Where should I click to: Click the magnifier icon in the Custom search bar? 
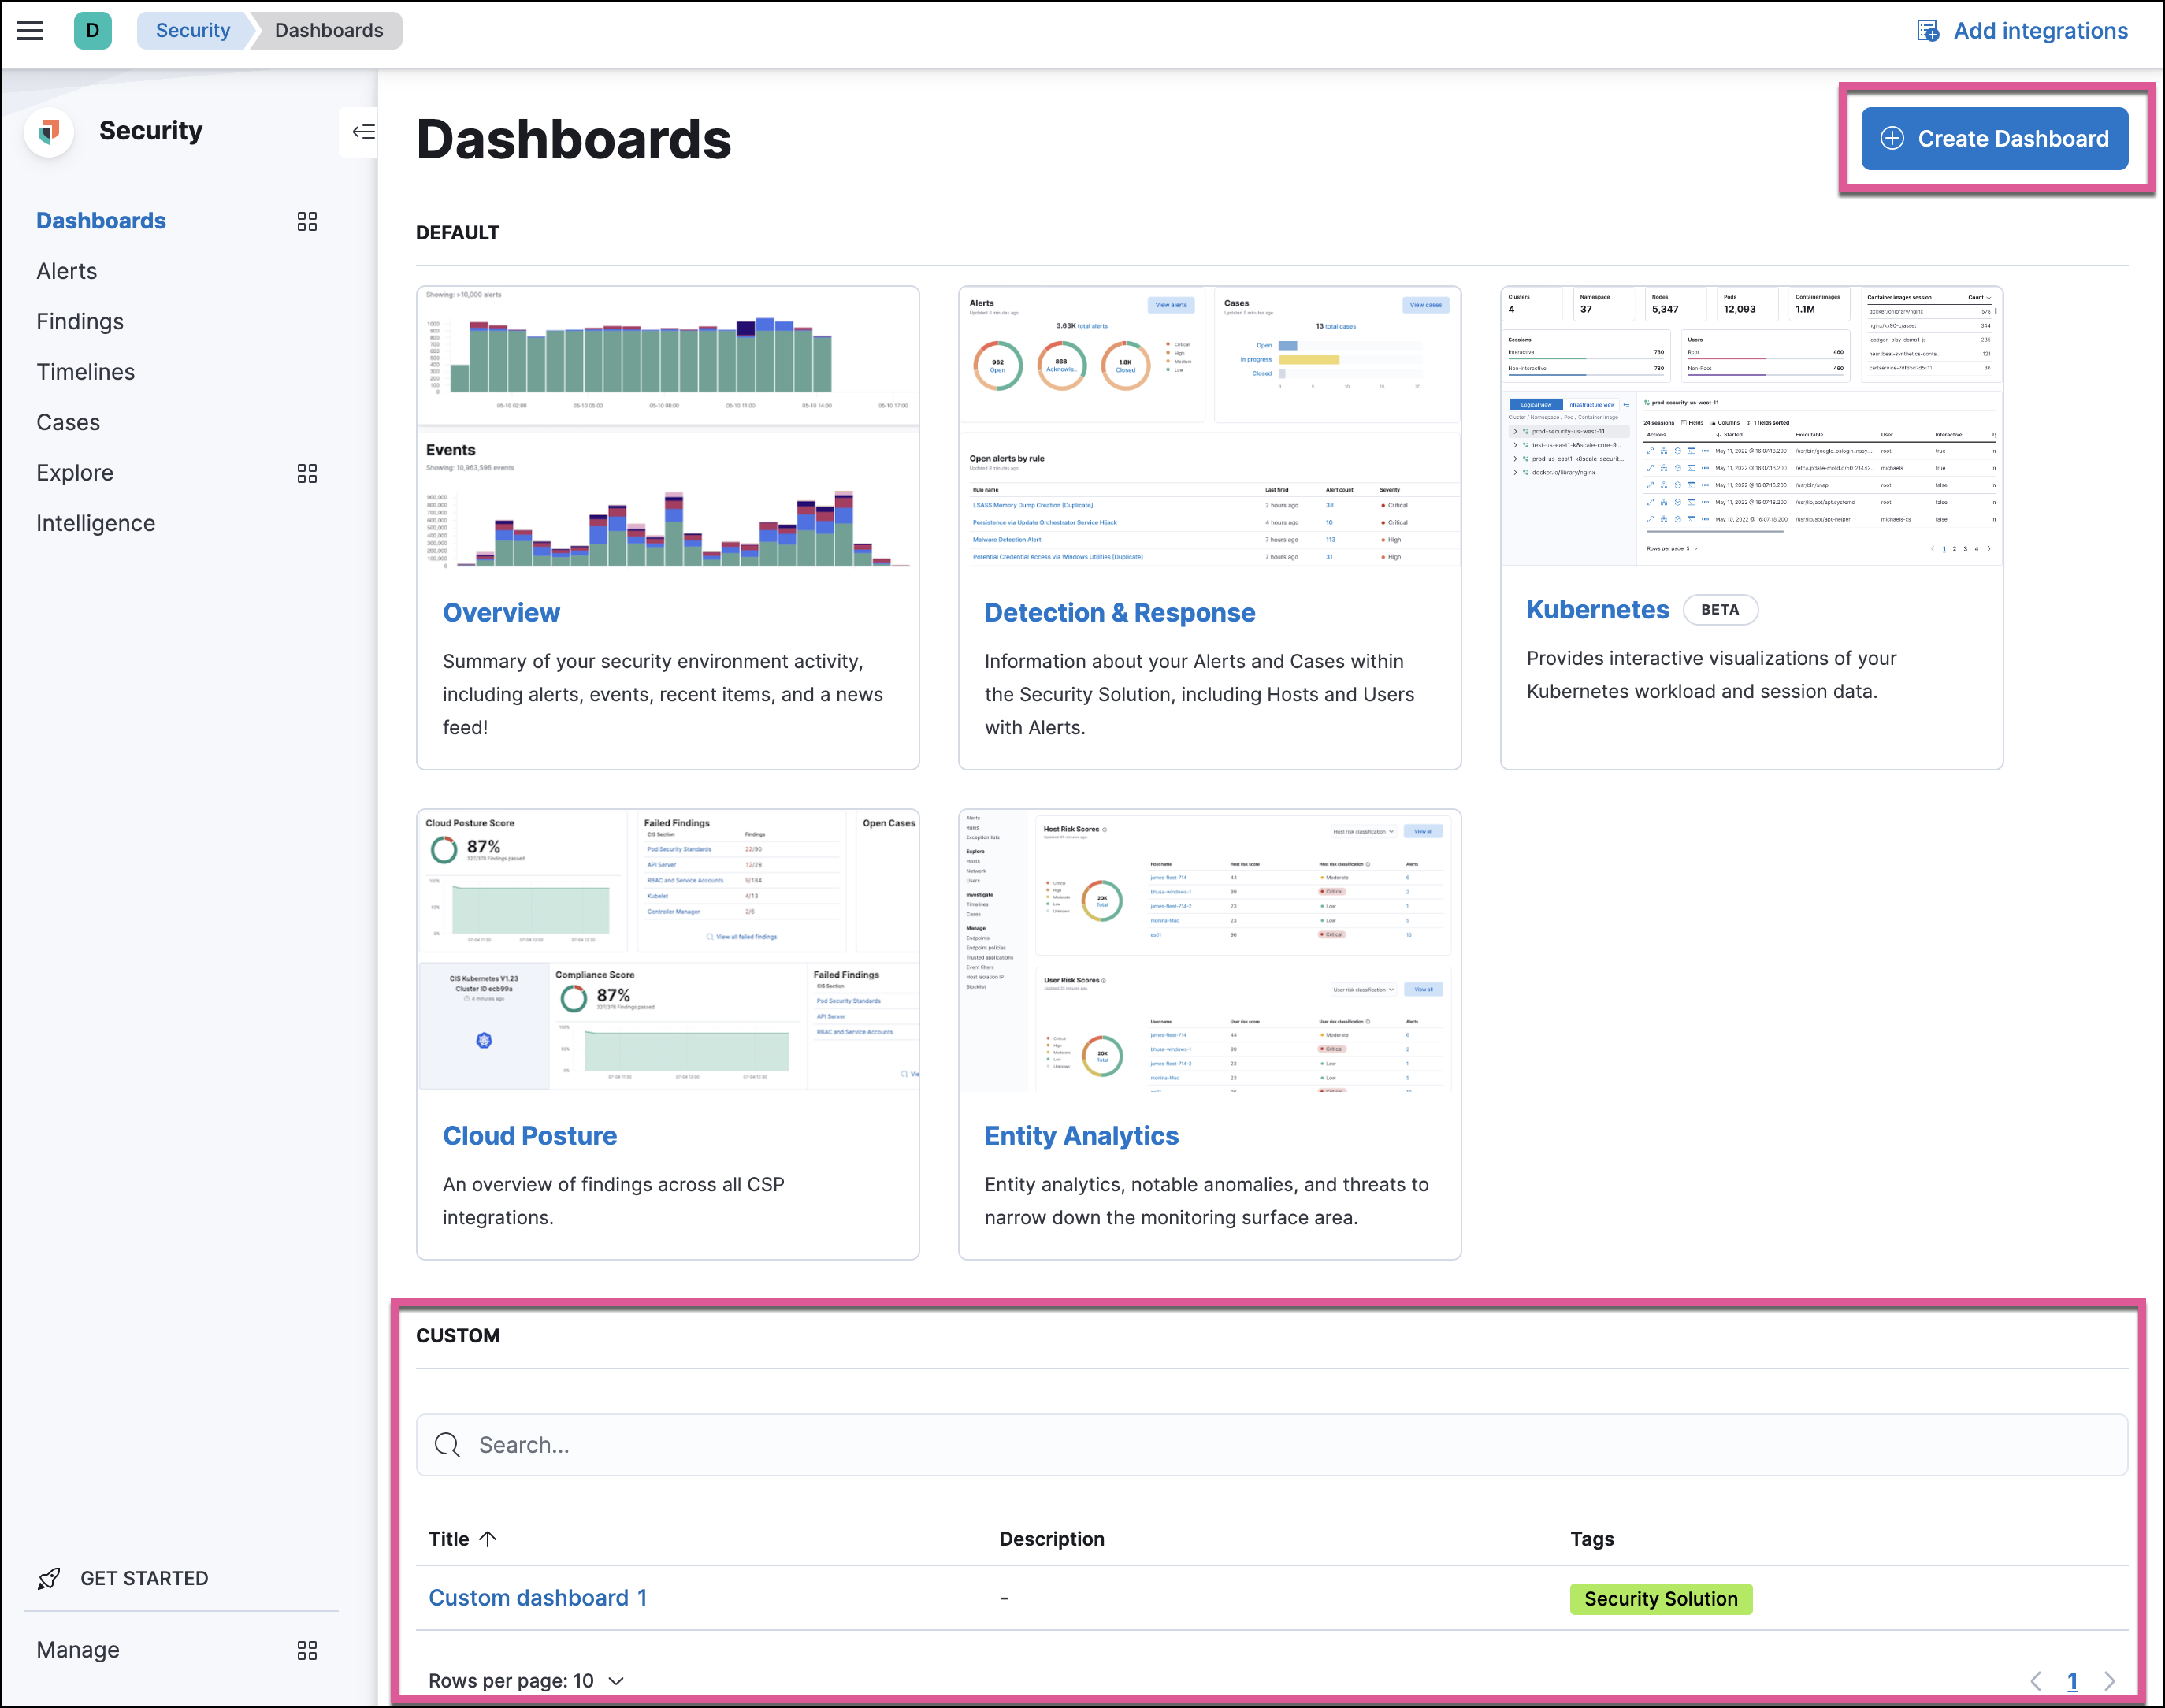point(447,1445)
